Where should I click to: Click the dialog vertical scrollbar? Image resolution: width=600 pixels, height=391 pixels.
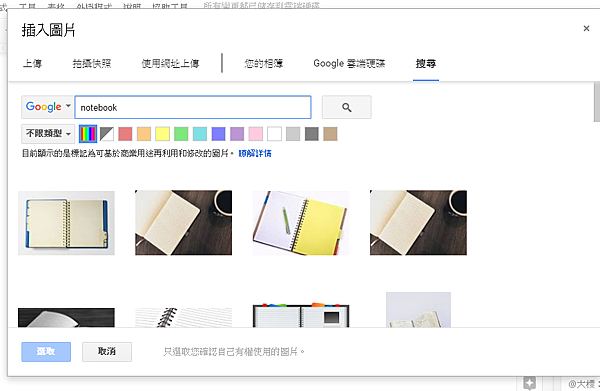(597, 102)
